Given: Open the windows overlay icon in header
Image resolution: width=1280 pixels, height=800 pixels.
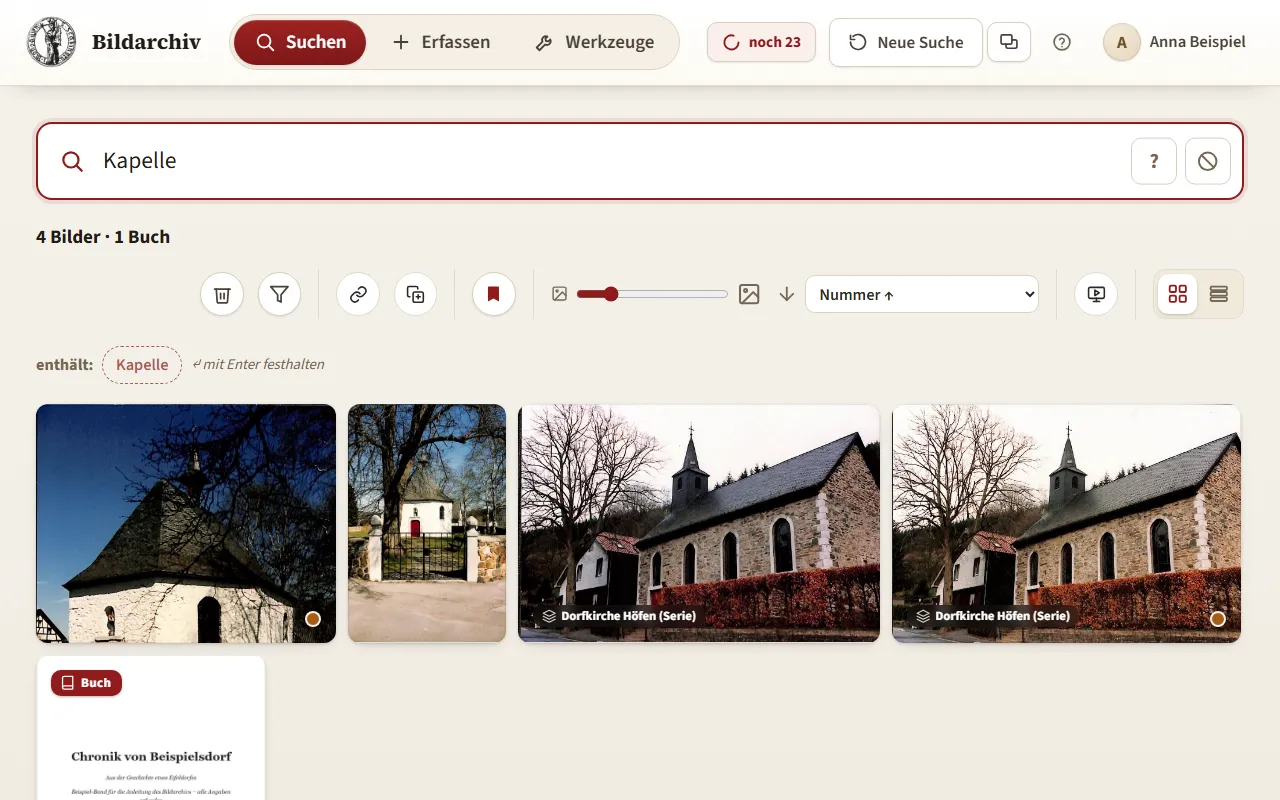Looking at the screenshot, I should pyautogui.click(x=1009, y=42).
